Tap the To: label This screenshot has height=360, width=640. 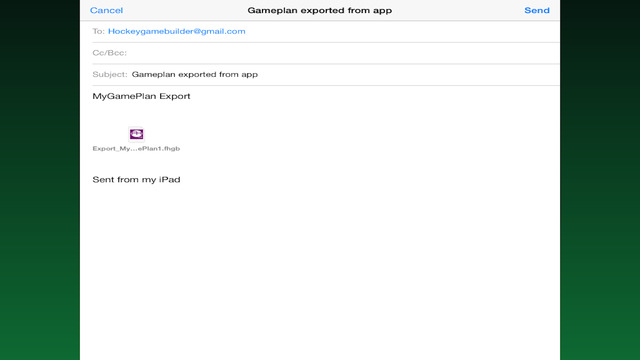pos(98,31)
